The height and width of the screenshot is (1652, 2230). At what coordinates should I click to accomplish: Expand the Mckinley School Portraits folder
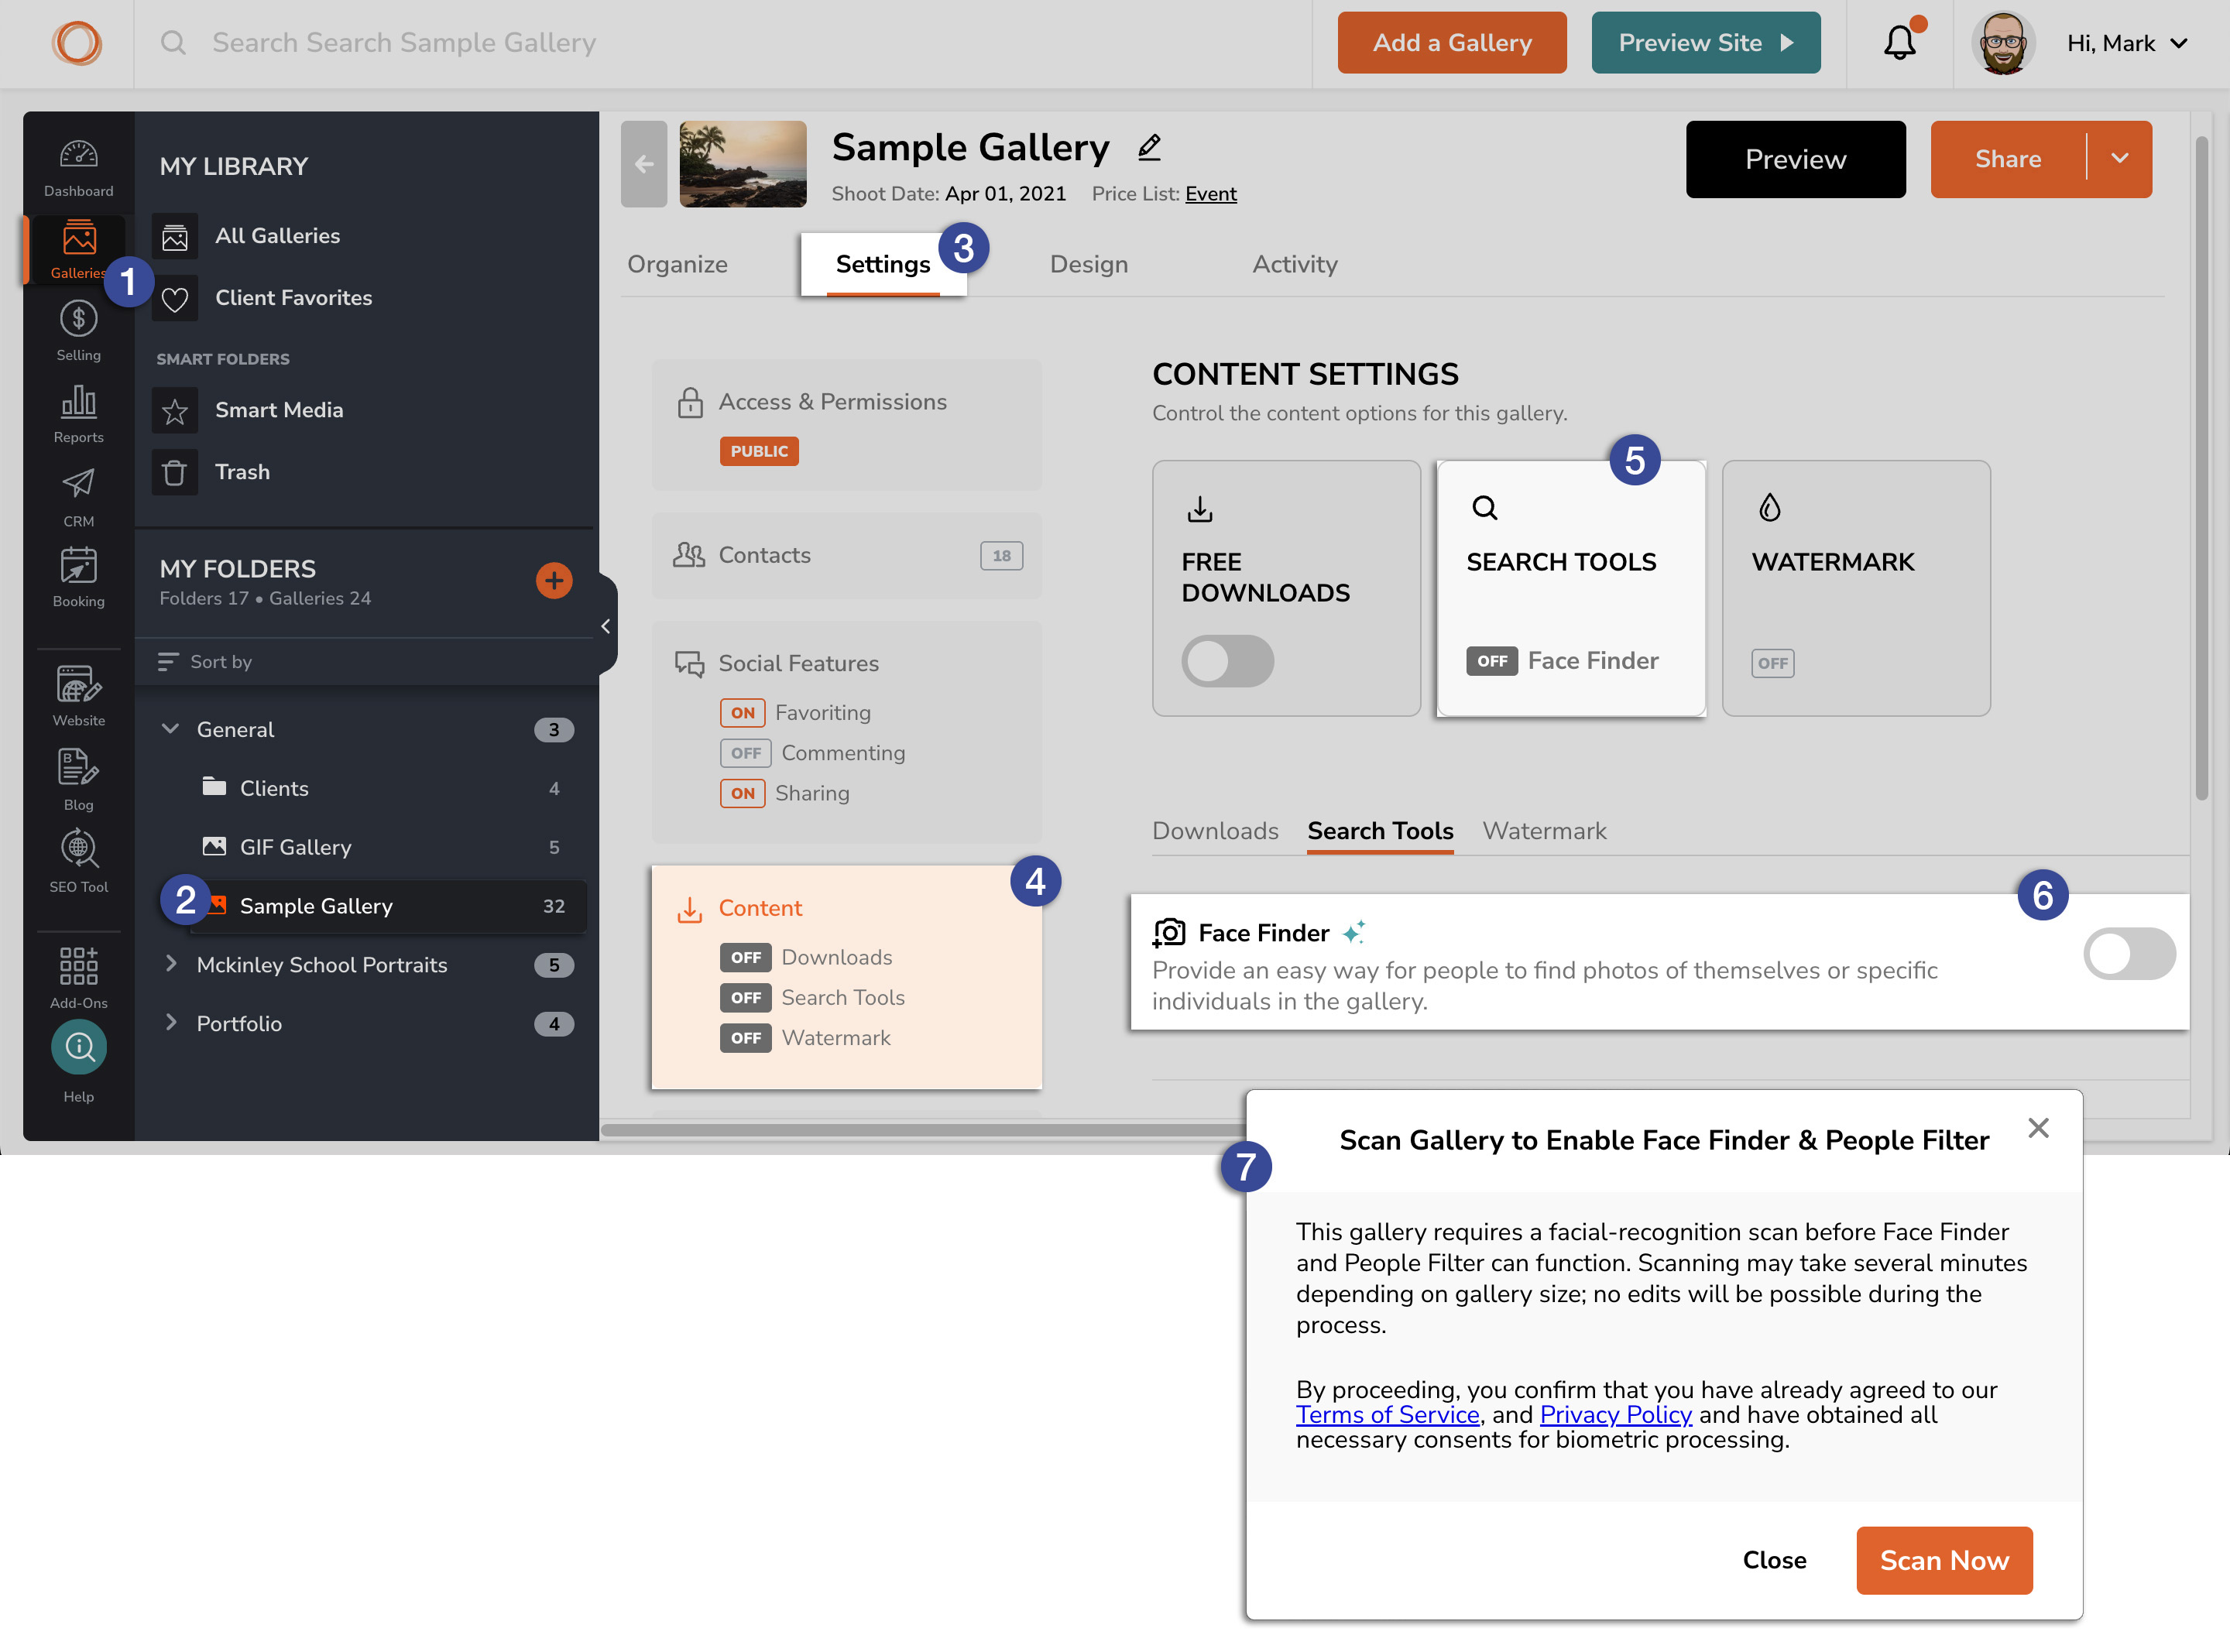point(171,964)
